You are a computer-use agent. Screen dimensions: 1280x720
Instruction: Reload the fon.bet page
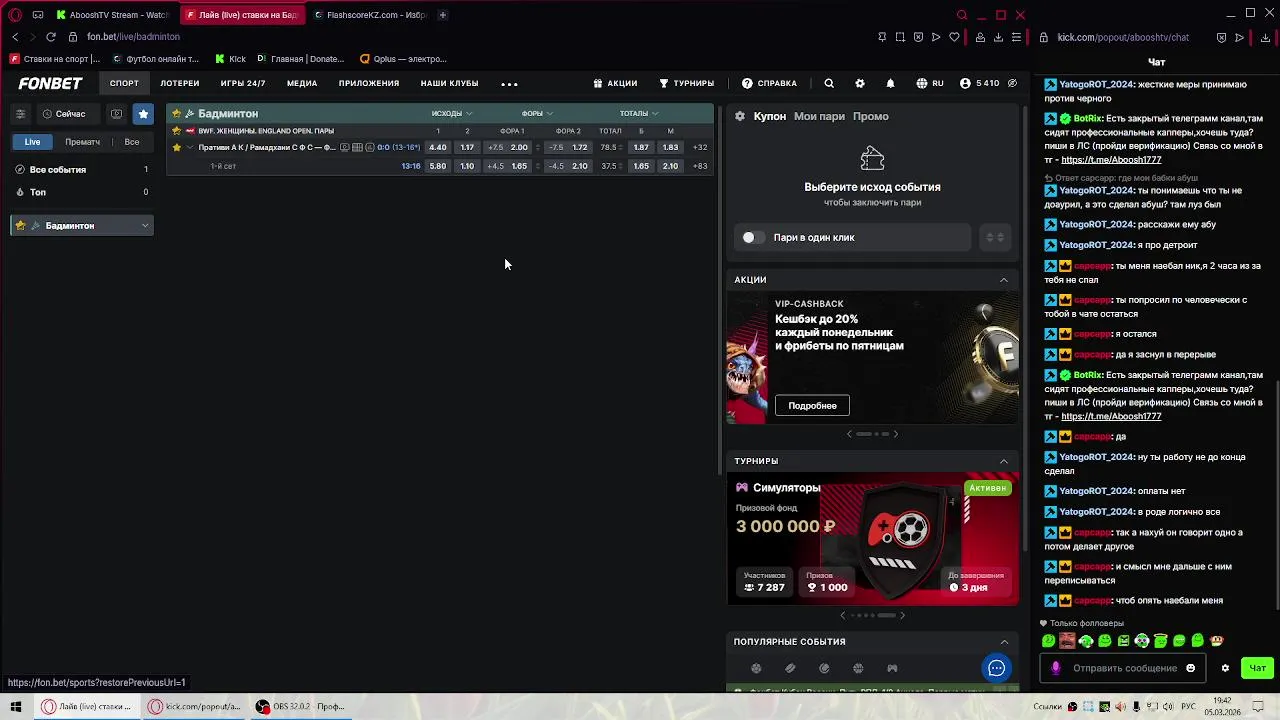pyautogui.click(x=50, y=37)
